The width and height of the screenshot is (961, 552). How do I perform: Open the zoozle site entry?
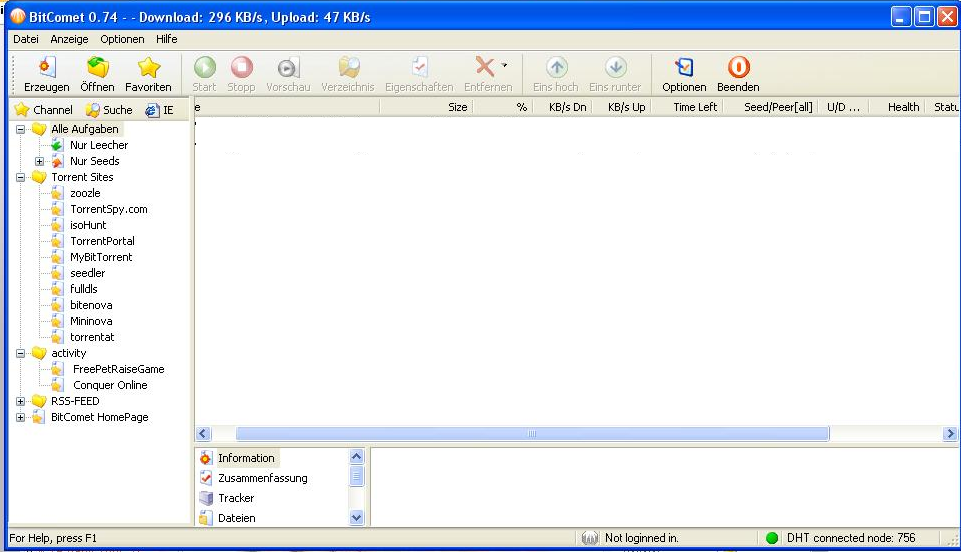point(85,193)
